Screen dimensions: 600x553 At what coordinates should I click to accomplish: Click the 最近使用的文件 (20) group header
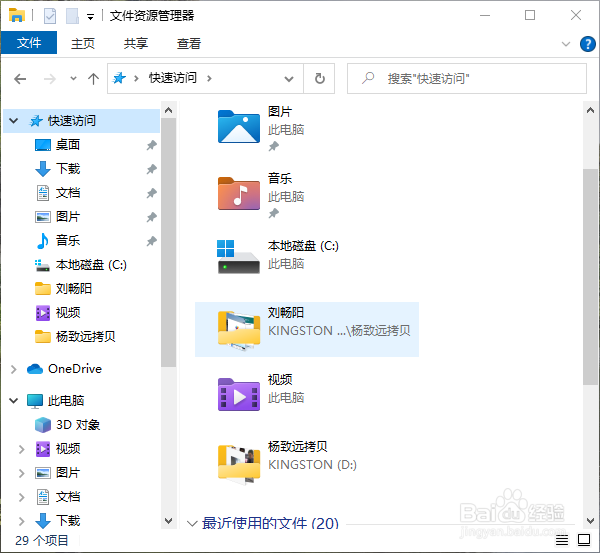270,523
